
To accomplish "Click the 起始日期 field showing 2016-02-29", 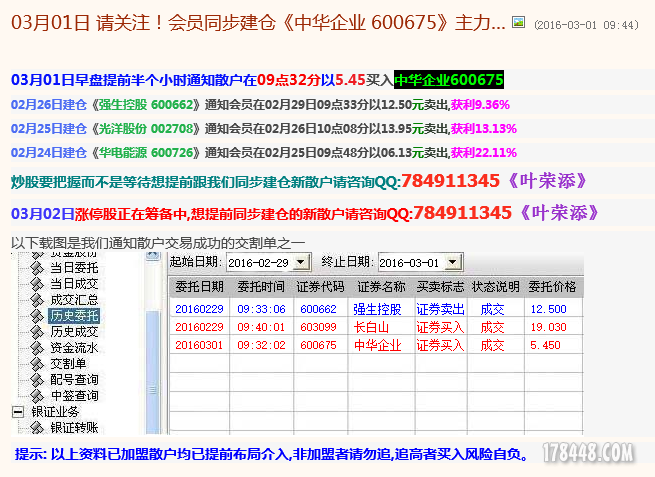I will [268, 262].
